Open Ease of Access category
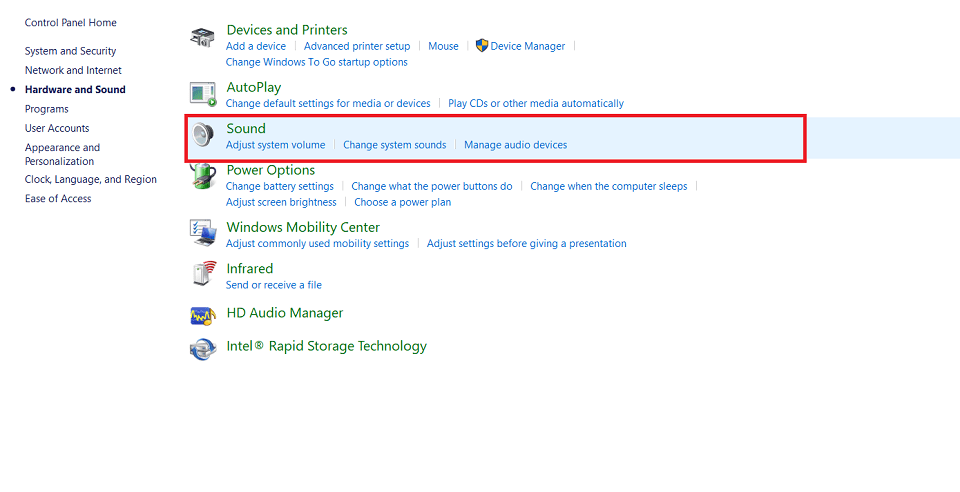This screenshot has height=492, width=960. pos(58,198)
